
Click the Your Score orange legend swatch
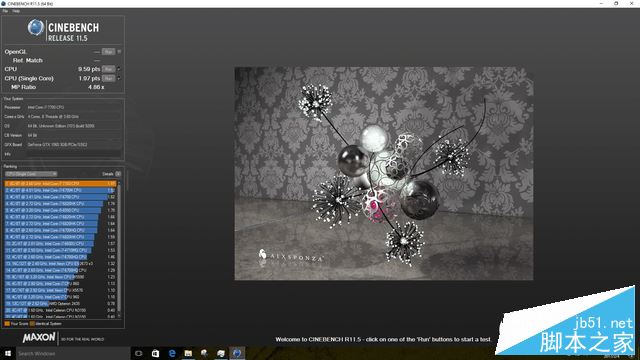coord(7,324)
